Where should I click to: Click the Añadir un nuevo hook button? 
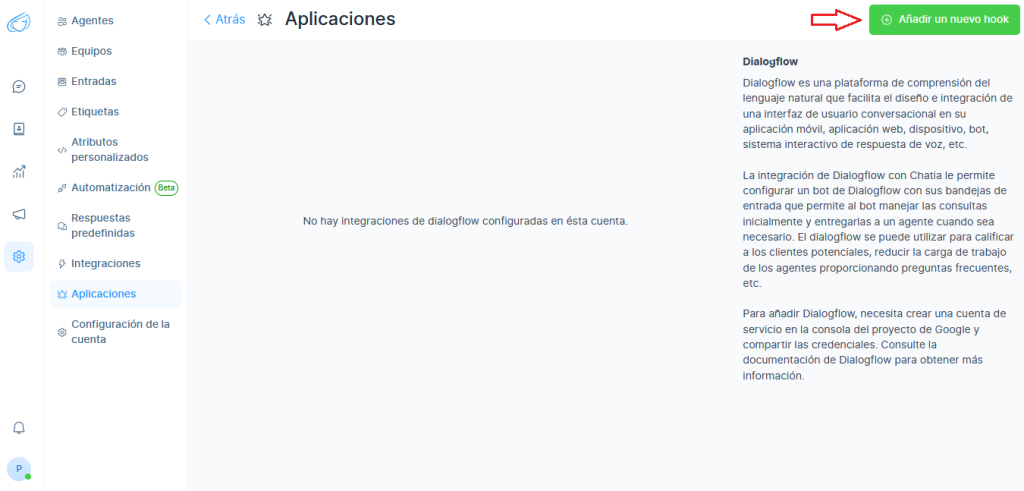point(944,20)
